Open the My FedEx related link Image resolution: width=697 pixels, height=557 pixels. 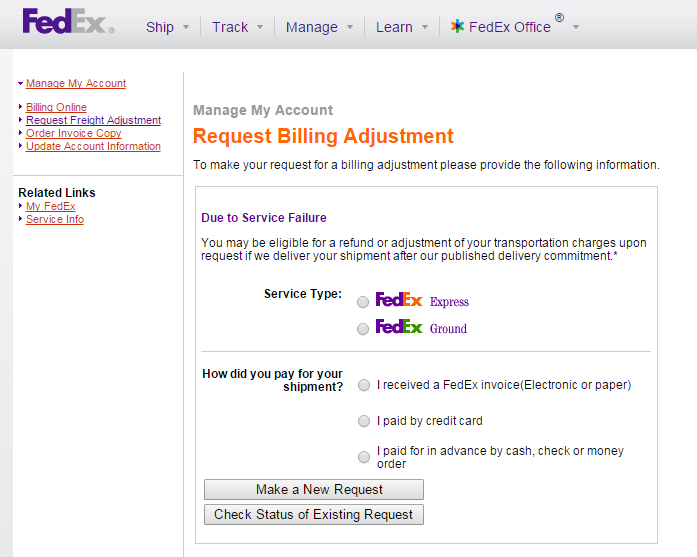tap(51, 206)
